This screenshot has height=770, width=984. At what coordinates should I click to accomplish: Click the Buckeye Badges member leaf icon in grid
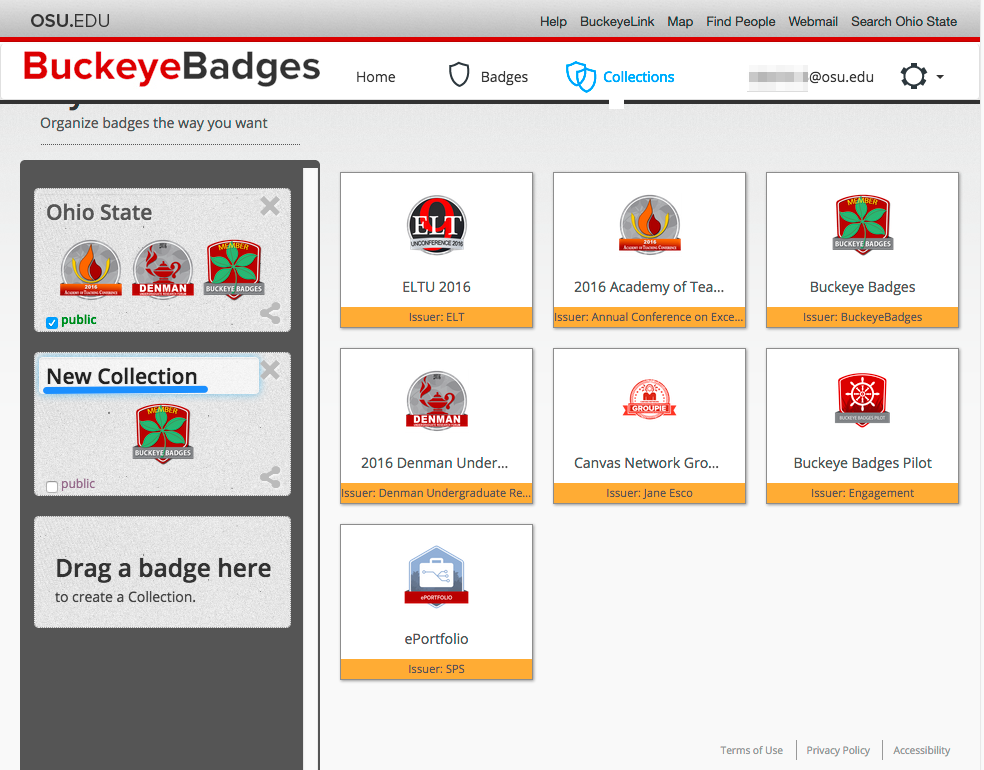click(863, 225)
